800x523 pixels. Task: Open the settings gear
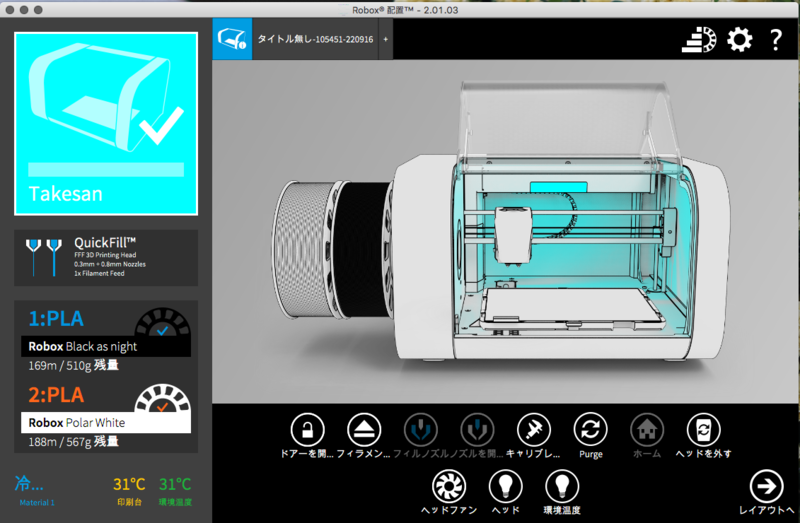click(x=739, y=39)
